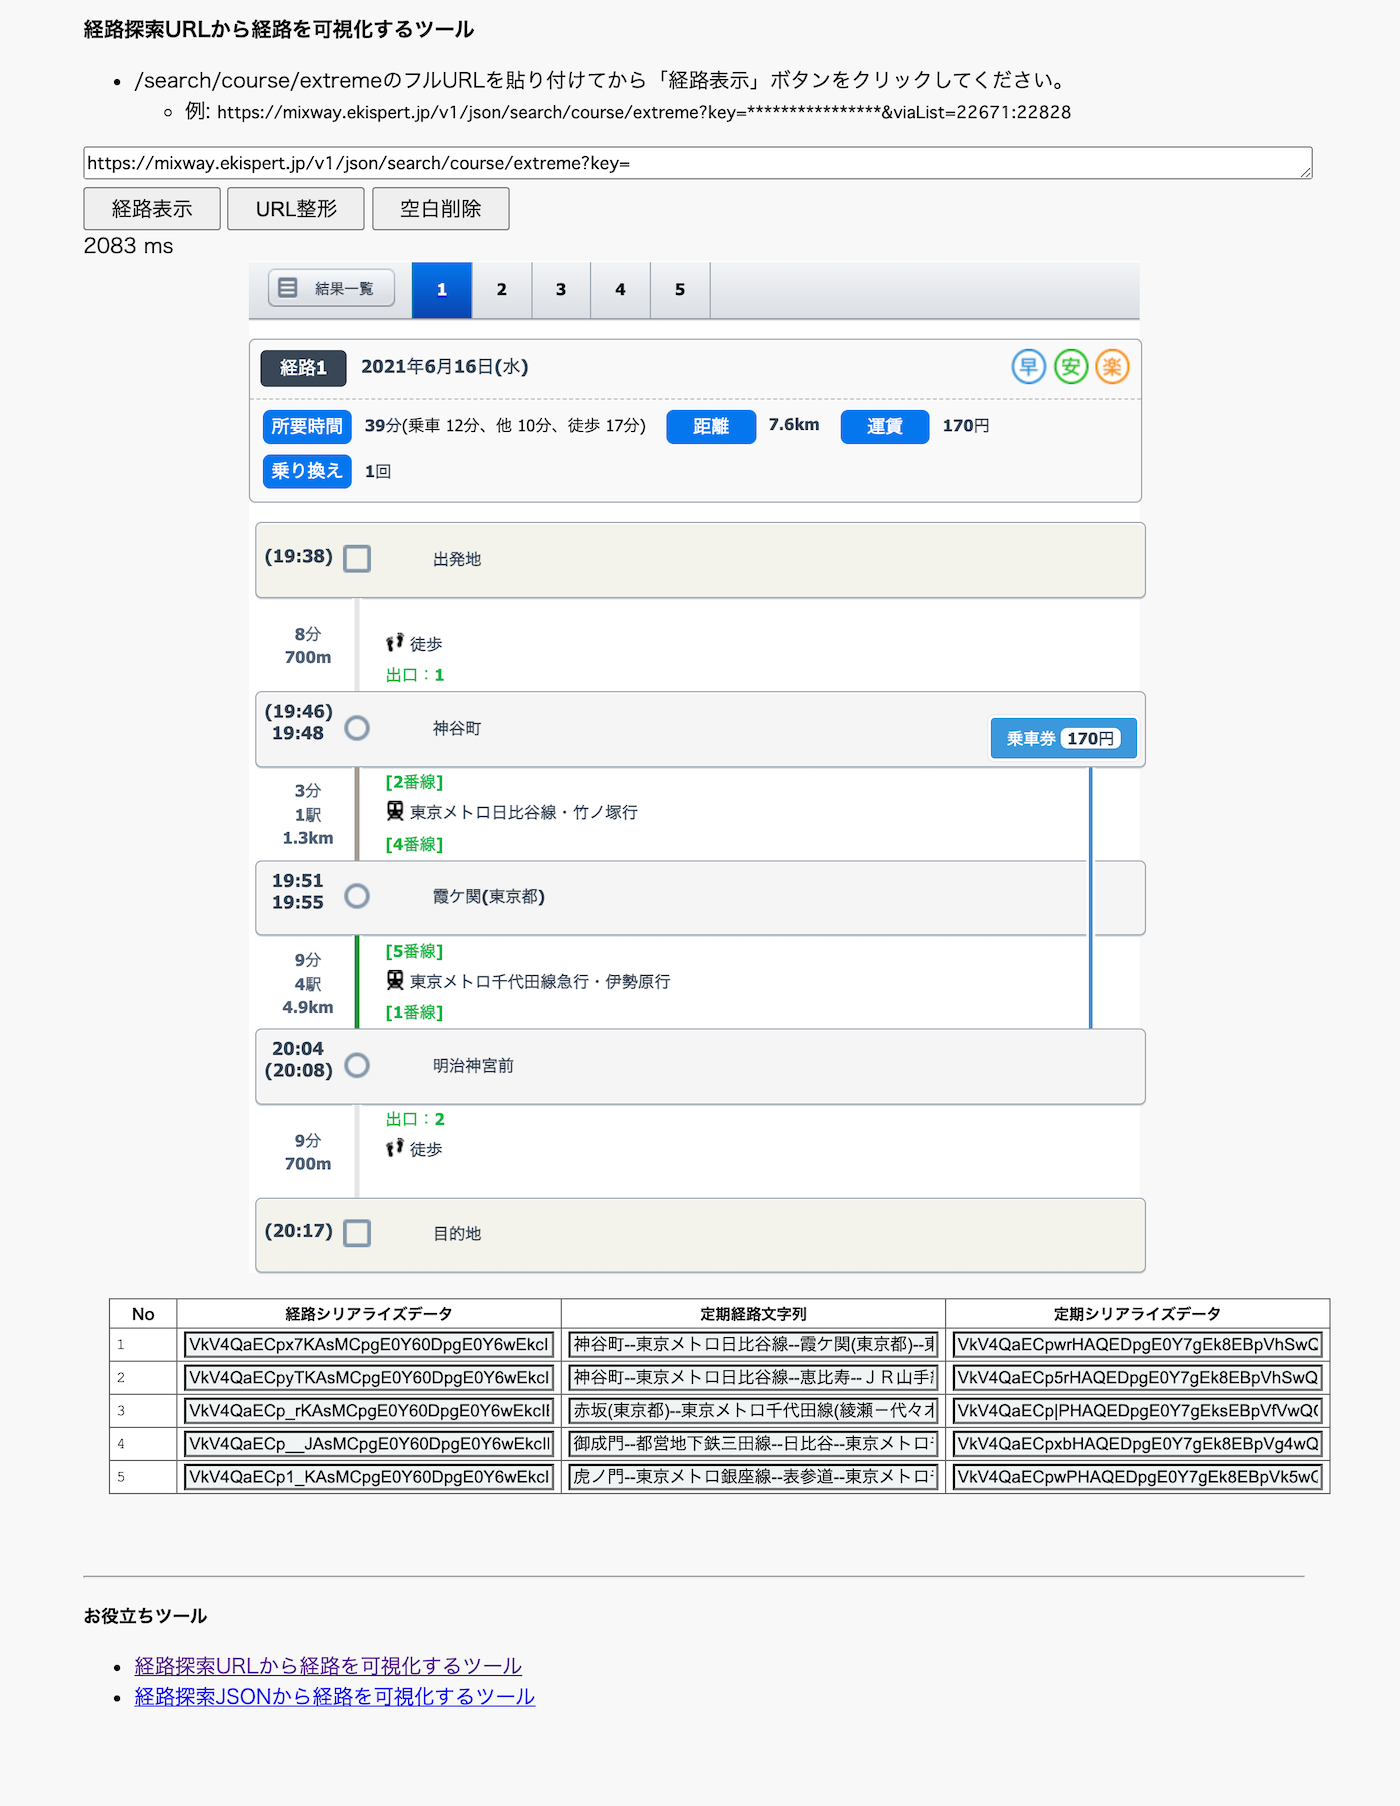This screenshot has height=1806, width=1400.
Task: Click the square marker beside 出発地
Action: tap(357, 558)
